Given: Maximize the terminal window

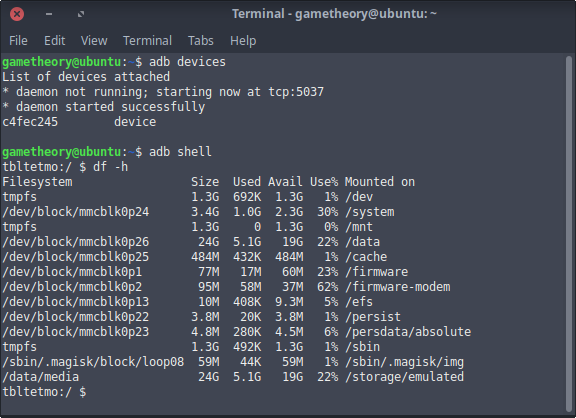Looking at the screenshot, I should tap(81, 14).
